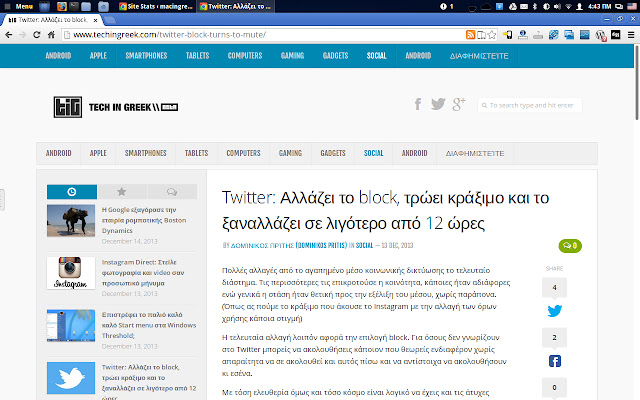This screenshot has width=640, height=400.
Task: Share article via Twitter bird share icon
Action: 554,311
